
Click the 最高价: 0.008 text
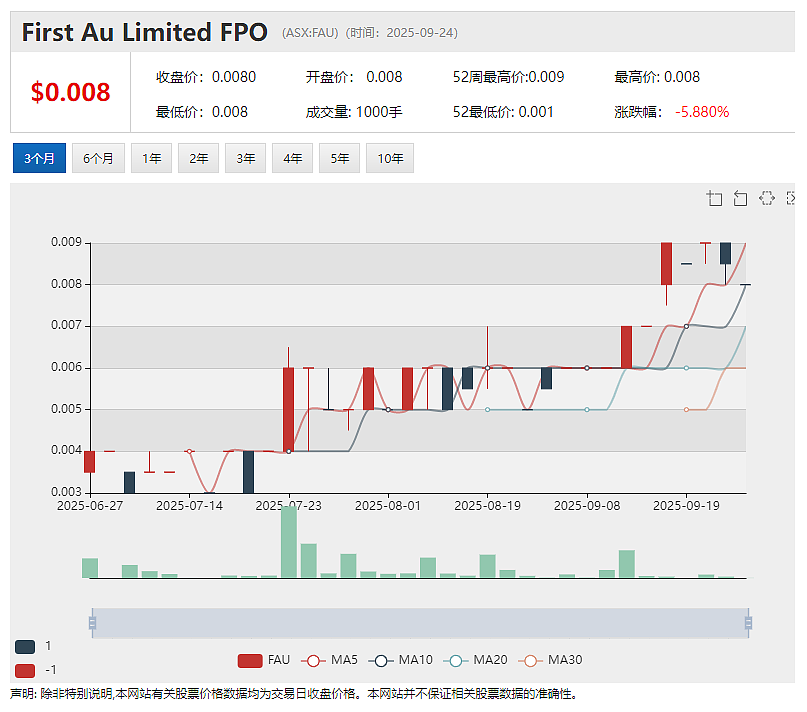[x=657, y=77]
